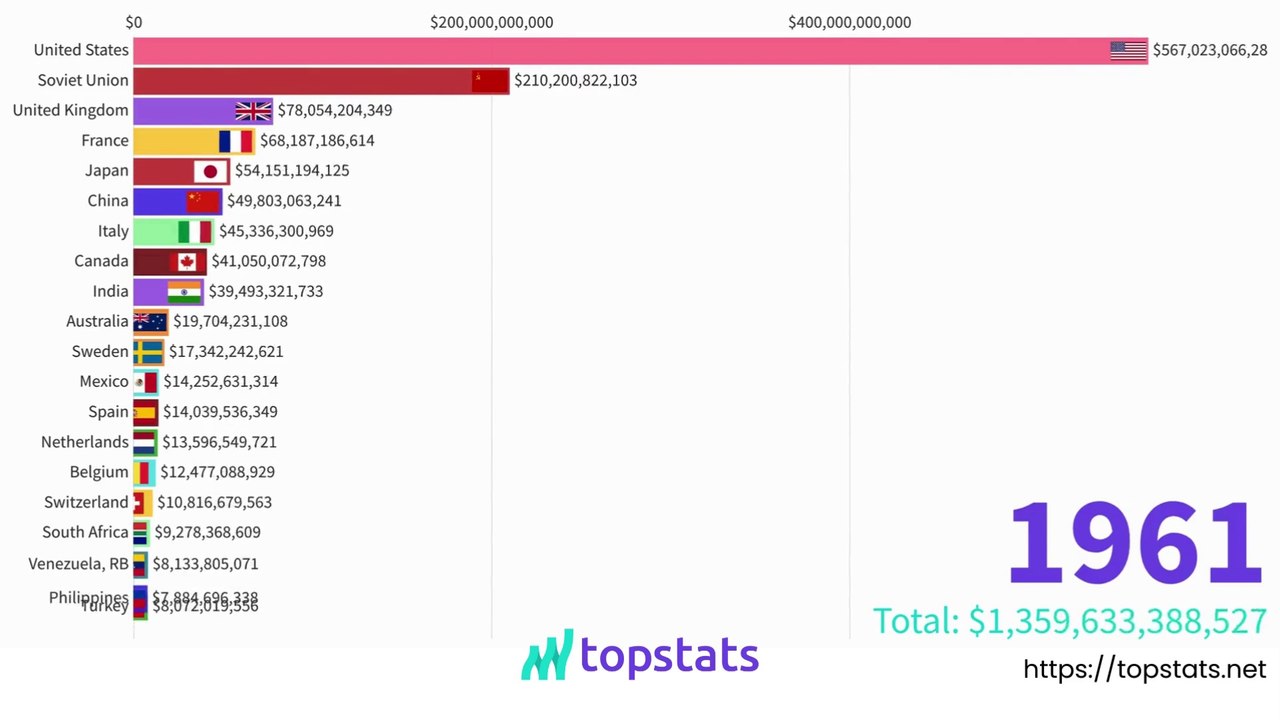Select the France flag on the bar
The height and width of the screenshot is (720, 1280).
tap(236, 141)
